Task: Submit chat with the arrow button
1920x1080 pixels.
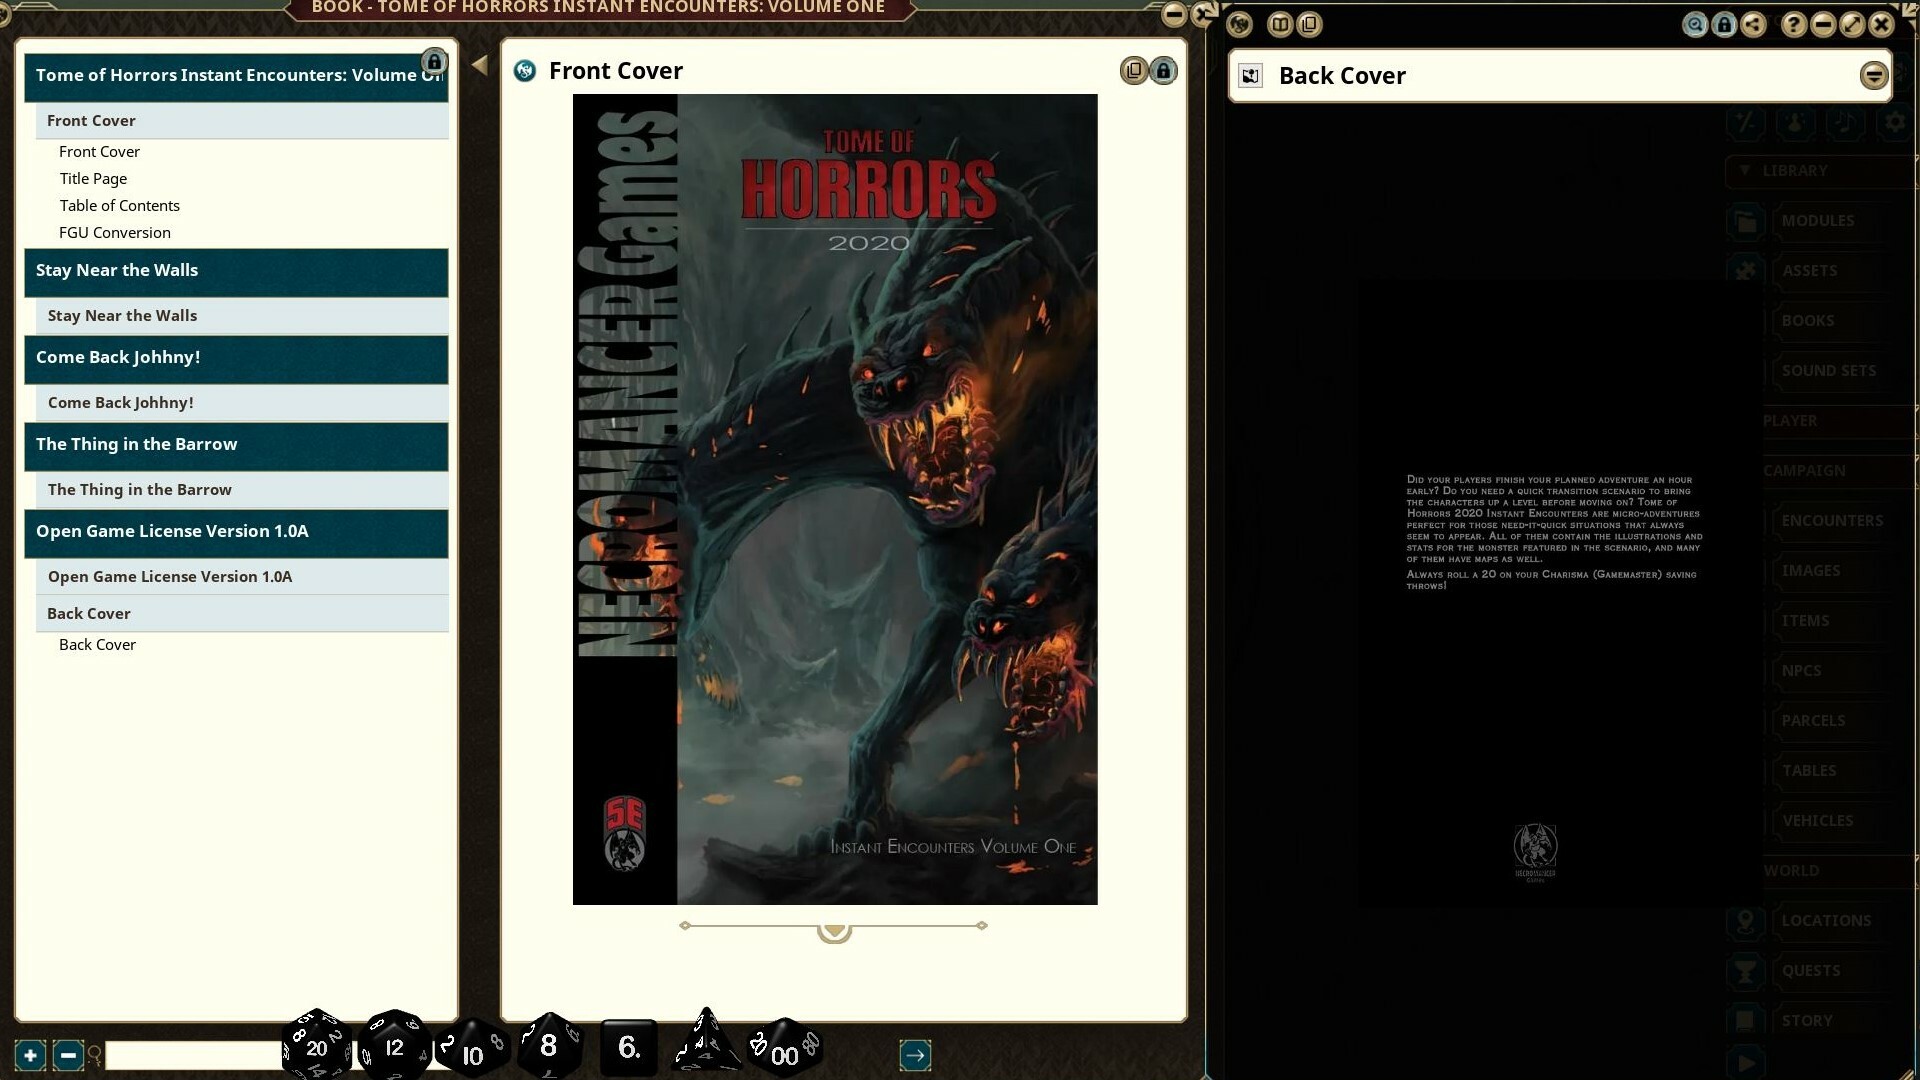Action: [915, 1054]
